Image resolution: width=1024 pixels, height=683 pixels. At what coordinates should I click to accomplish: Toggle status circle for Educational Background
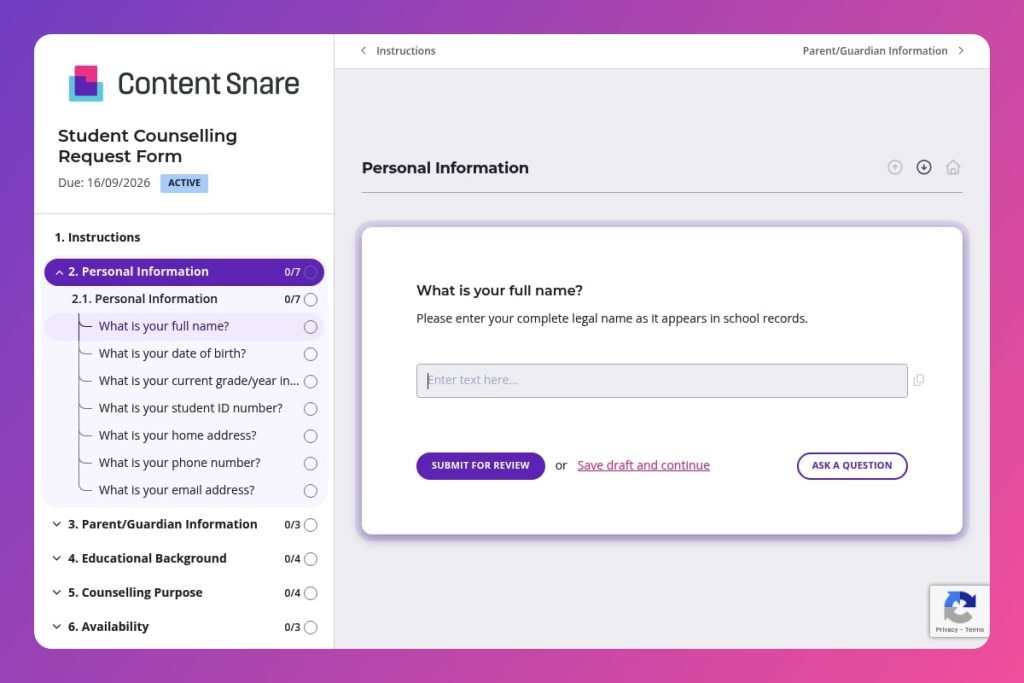[x=311, y=559]
